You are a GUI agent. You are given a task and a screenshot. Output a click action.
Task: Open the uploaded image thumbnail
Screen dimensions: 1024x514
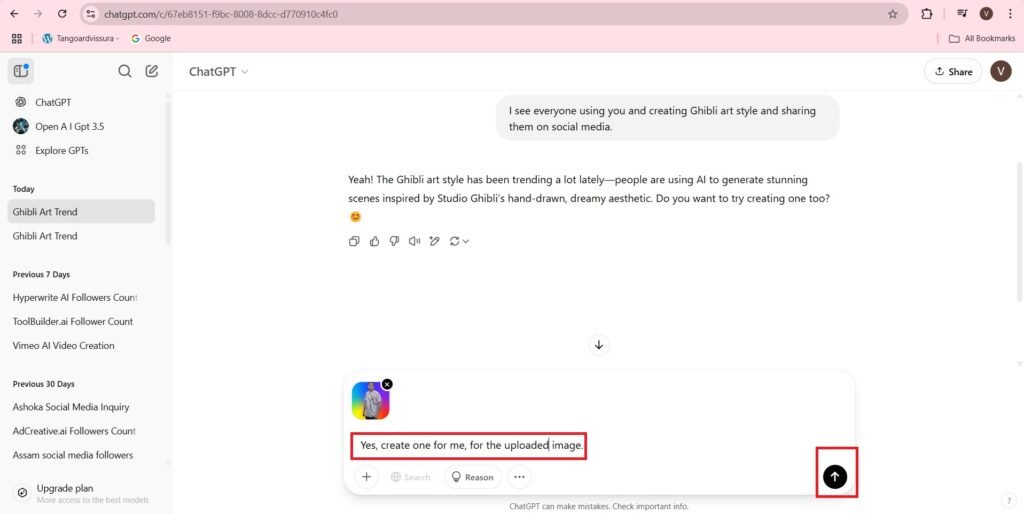(x=370, y=400)
